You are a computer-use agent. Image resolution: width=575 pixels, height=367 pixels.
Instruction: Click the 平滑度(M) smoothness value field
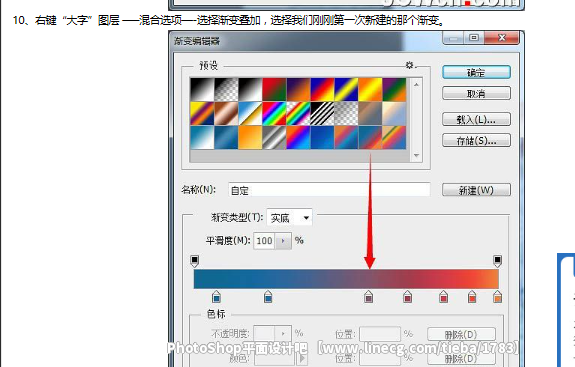point(264,241)
